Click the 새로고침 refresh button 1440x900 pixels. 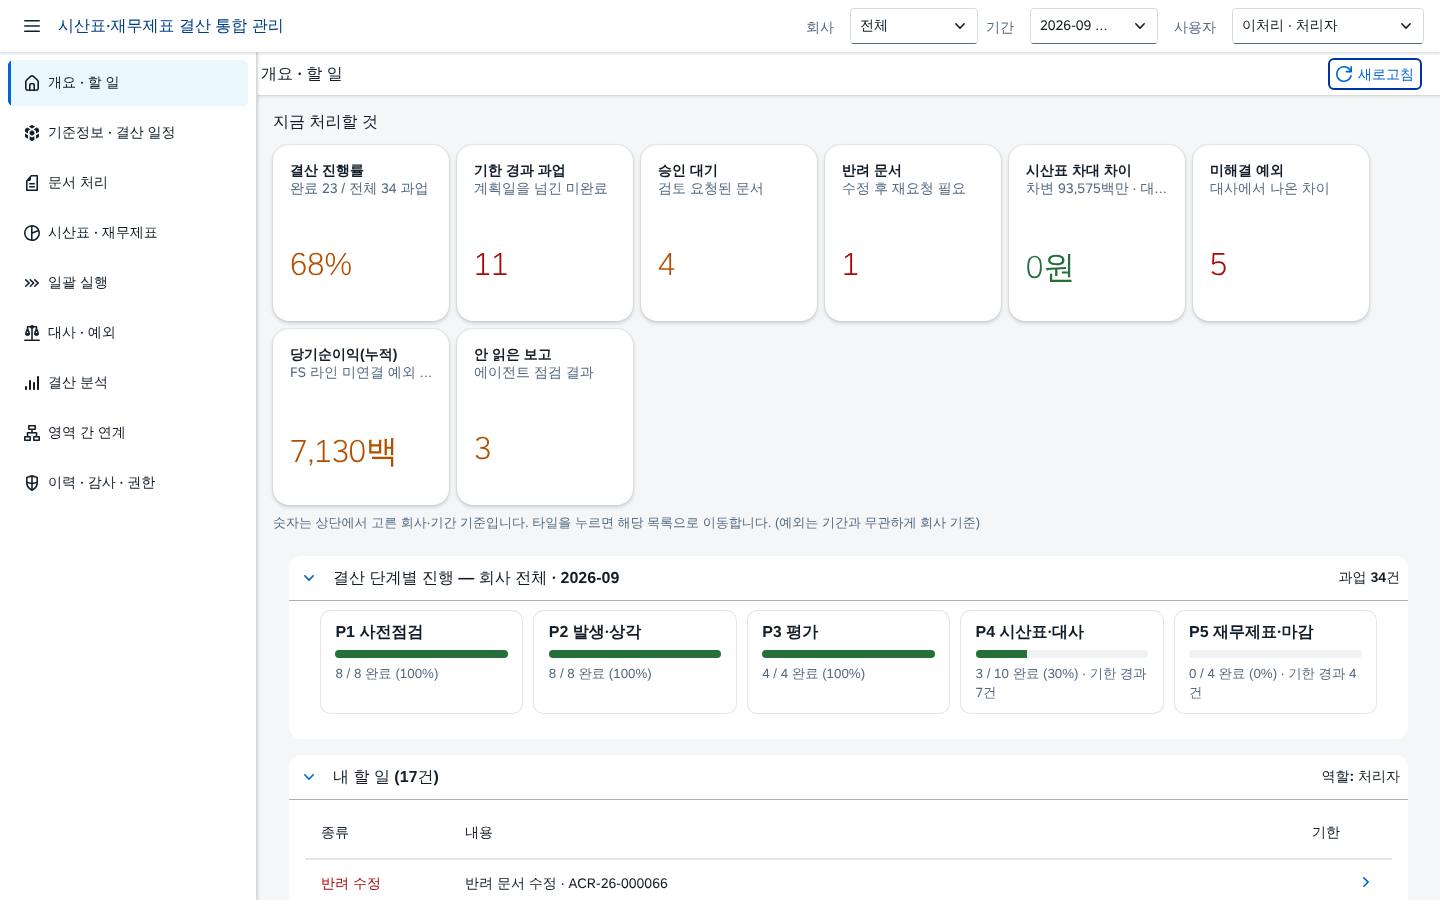click(1374, 74)
